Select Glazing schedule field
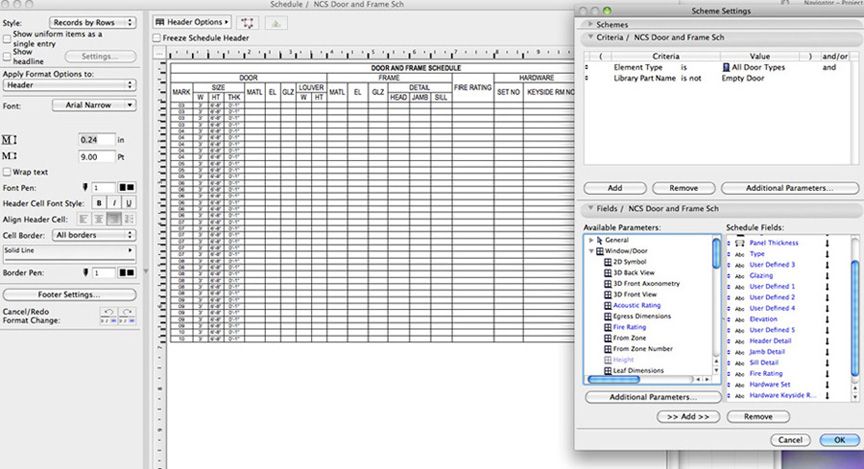864x469 pixels. click(x=761, y=276)
